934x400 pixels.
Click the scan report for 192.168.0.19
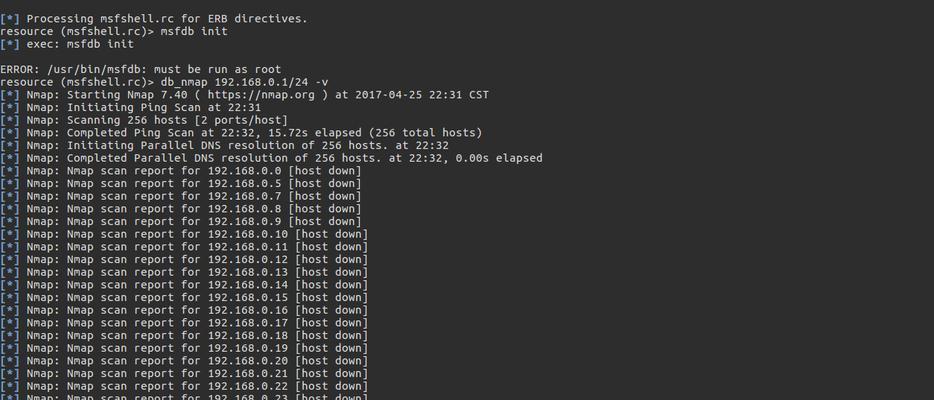(184, 349)
